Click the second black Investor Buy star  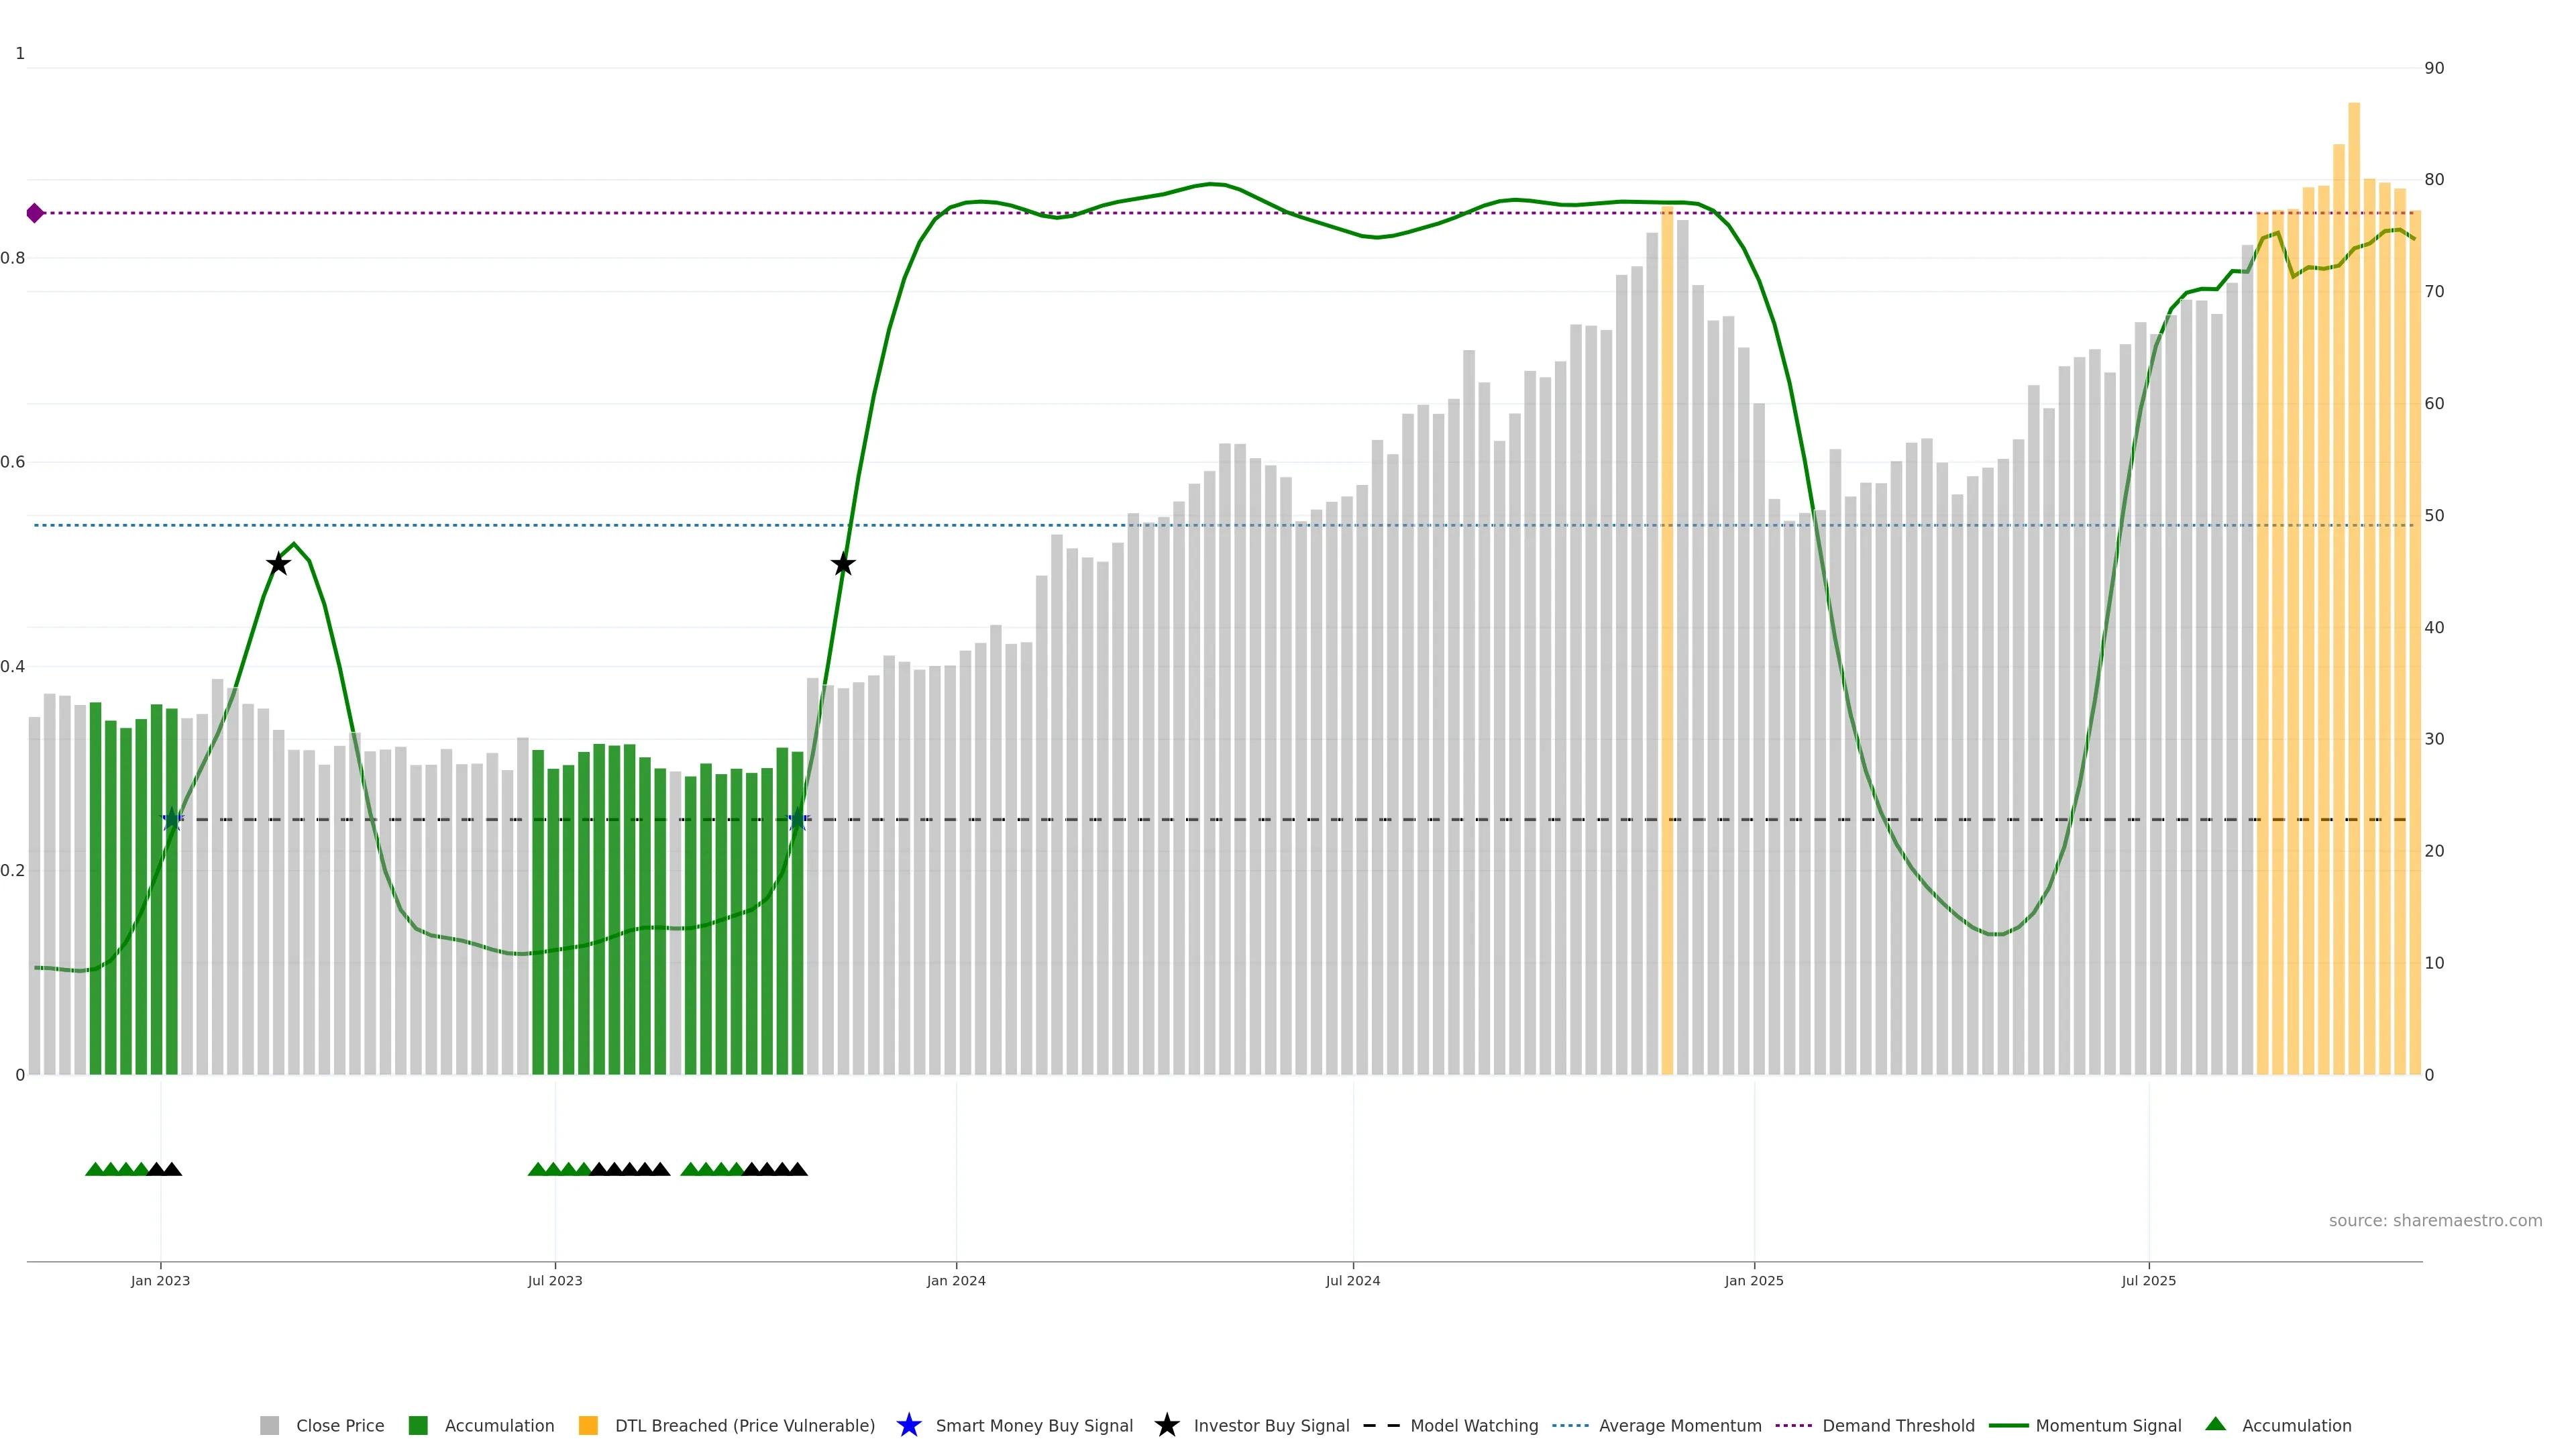843,564
